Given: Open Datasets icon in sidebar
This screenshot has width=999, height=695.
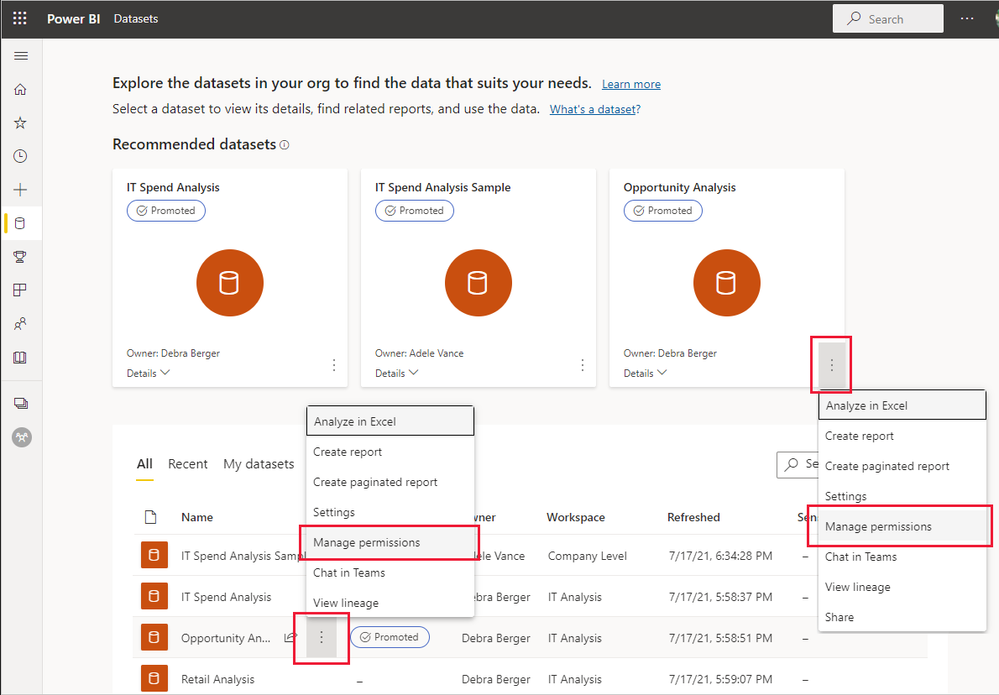Looking at the screenshot, I should 20,223.
